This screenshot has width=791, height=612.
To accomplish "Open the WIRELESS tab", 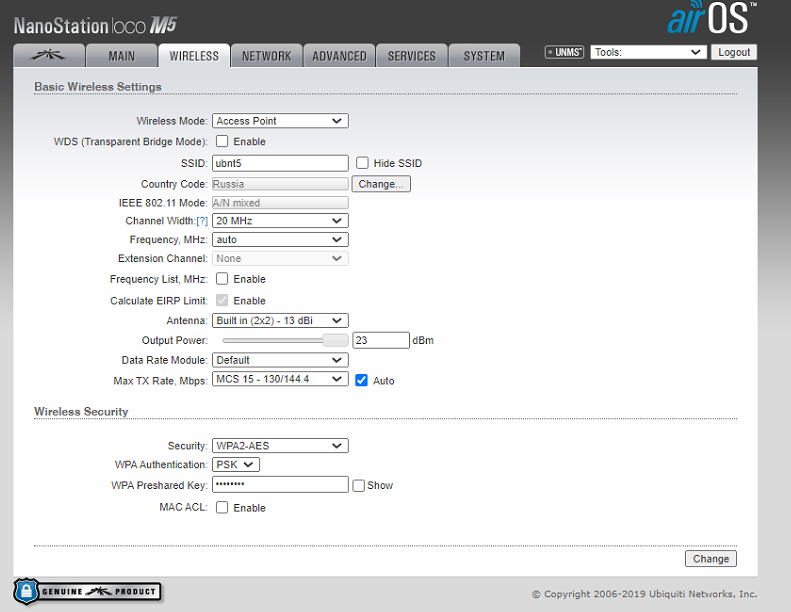I will pos(194,55).
